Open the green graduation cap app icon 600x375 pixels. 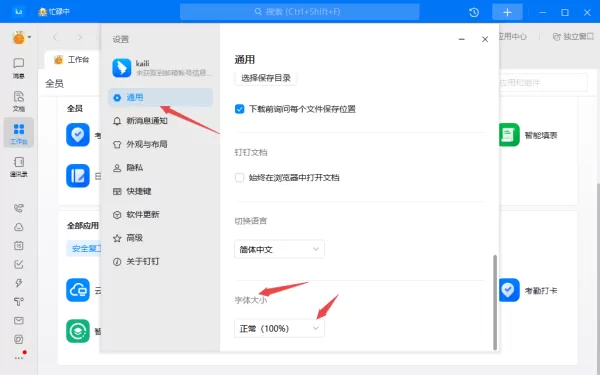(x=78, y=331)
